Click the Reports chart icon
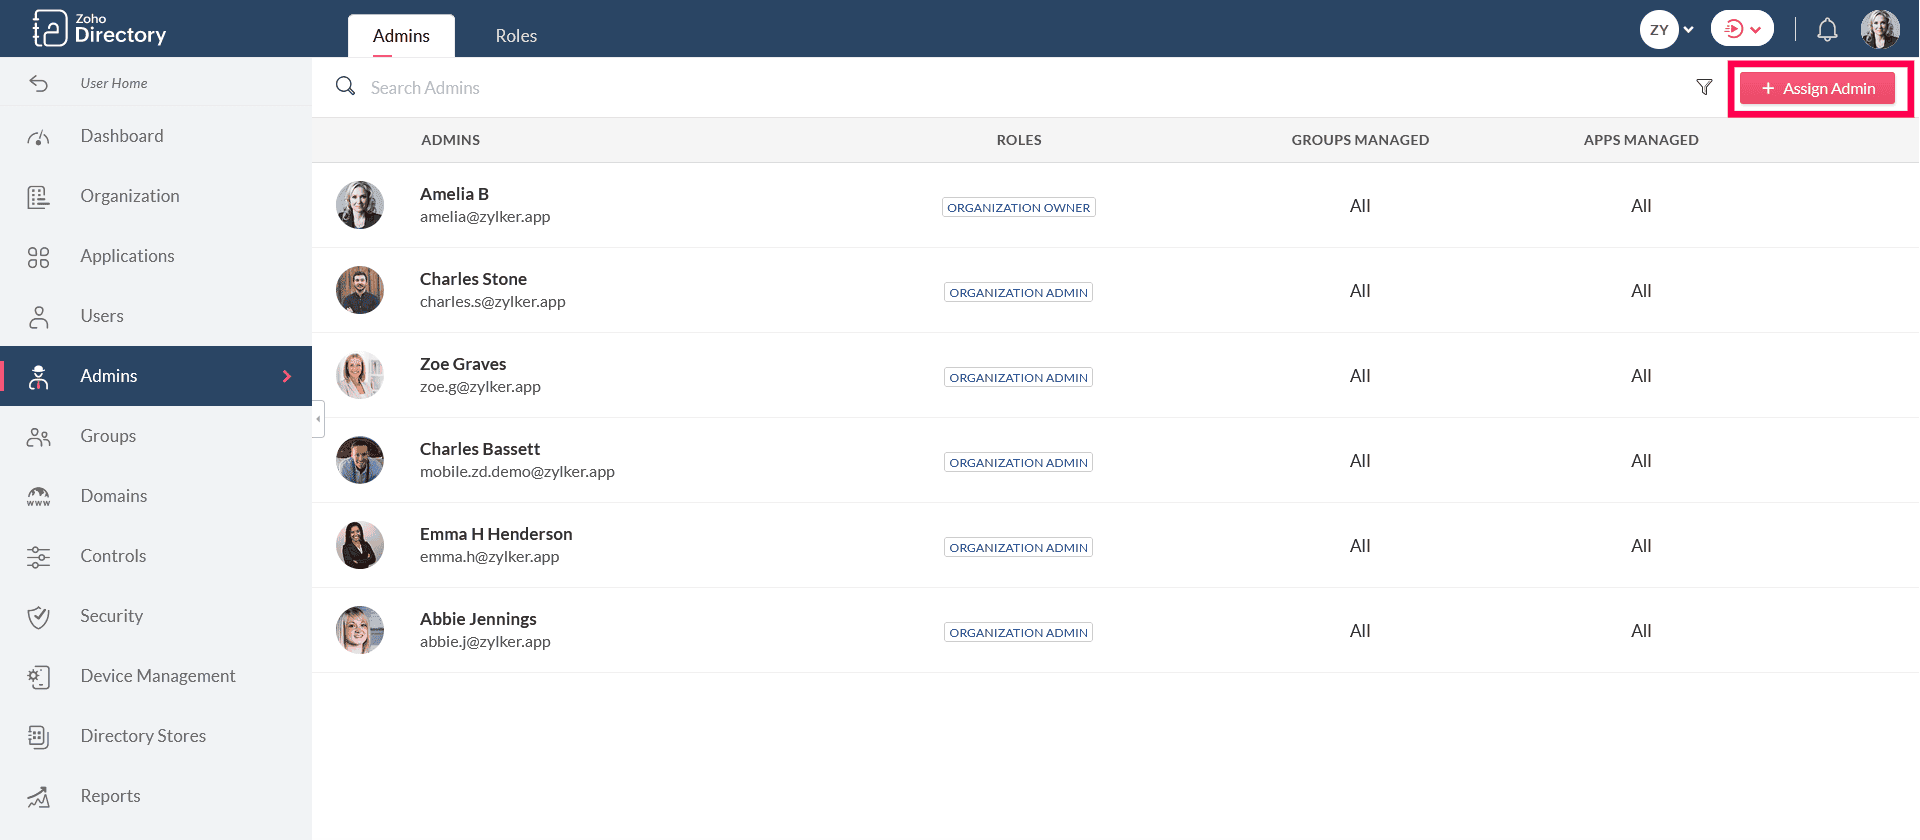 38,797
